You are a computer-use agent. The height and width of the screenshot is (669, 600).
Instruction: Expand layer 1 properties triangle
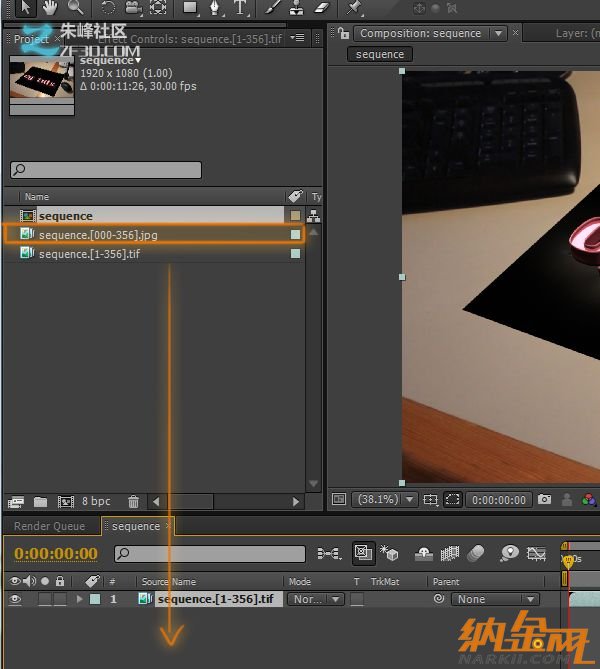(80, 600)
